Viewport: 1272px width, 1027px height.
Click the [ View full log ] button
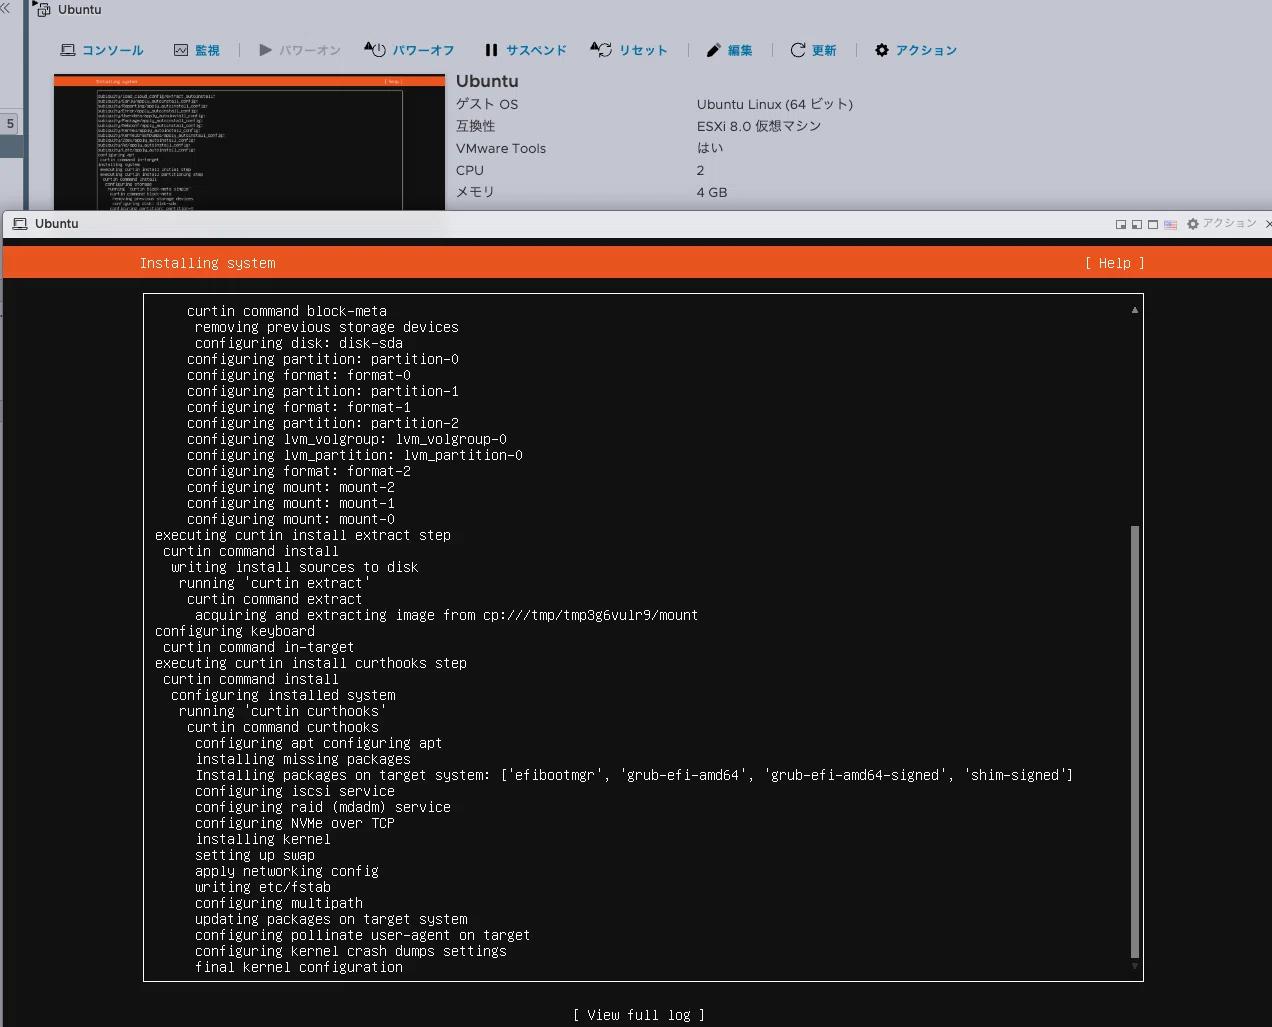click(639, 1015)
